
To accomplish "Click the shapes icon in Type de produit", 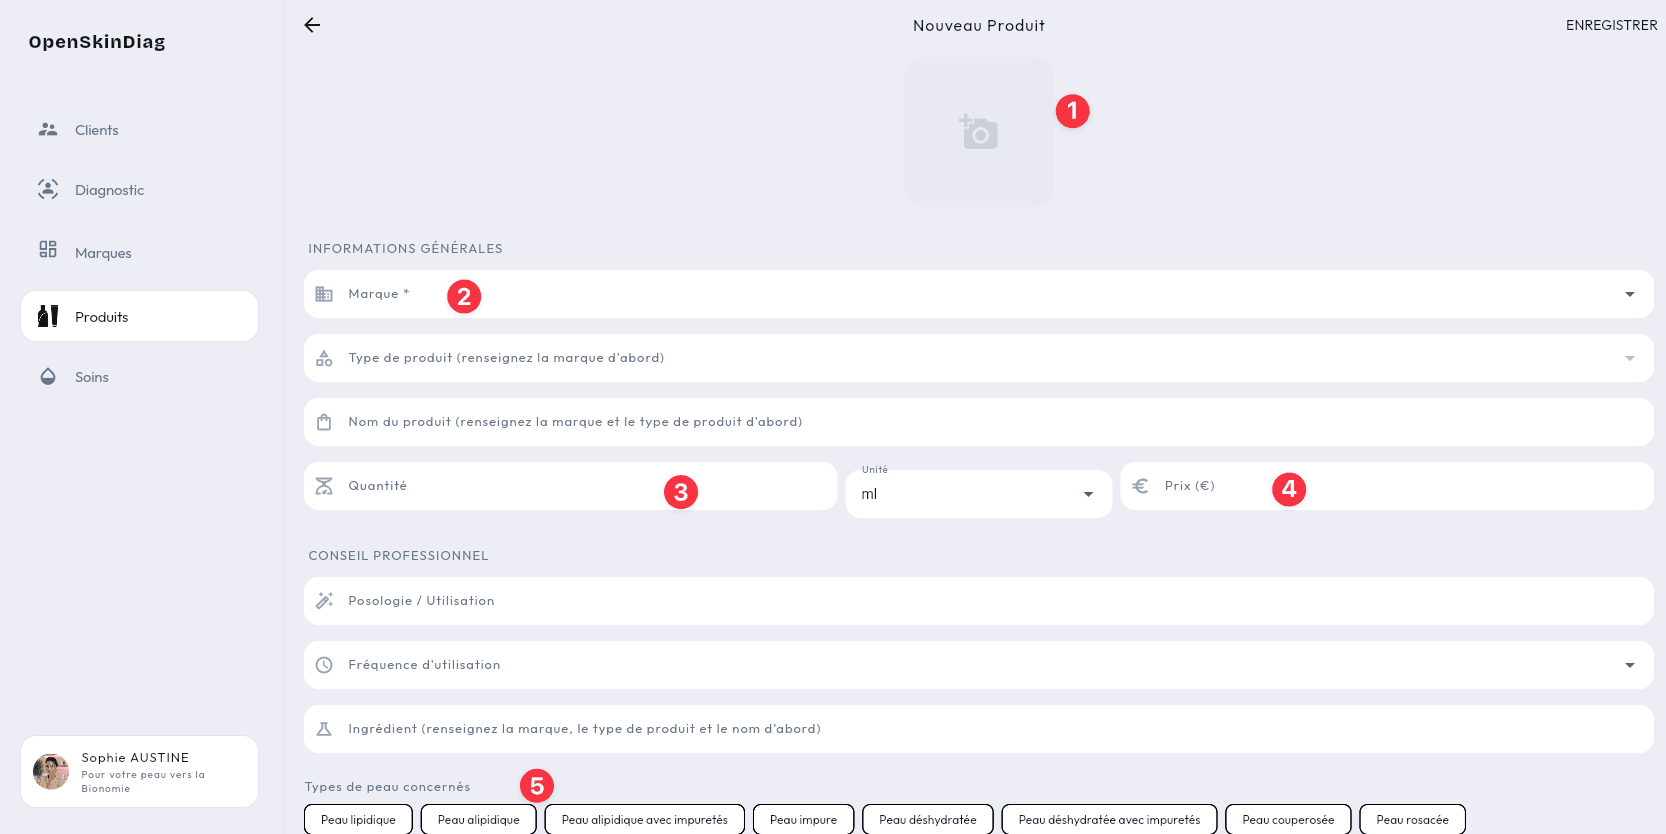I will (x=324, y=358).
